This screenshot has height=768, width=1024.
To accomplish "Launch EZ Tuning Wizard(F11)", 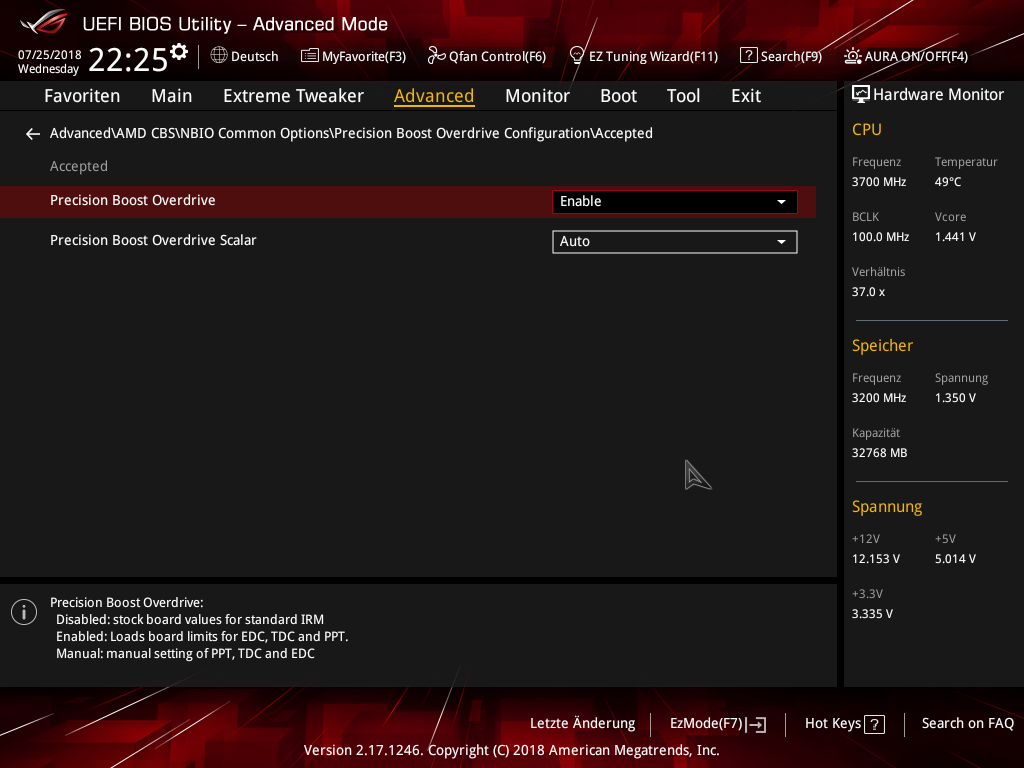I will click(x=653, y=57).
